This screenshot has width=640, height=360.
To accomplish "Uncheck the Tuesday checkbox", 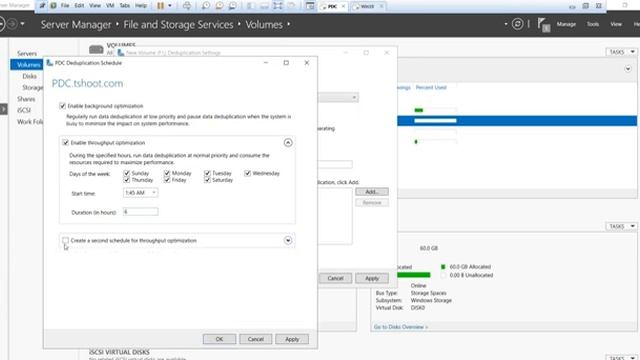I will (207, 173).
